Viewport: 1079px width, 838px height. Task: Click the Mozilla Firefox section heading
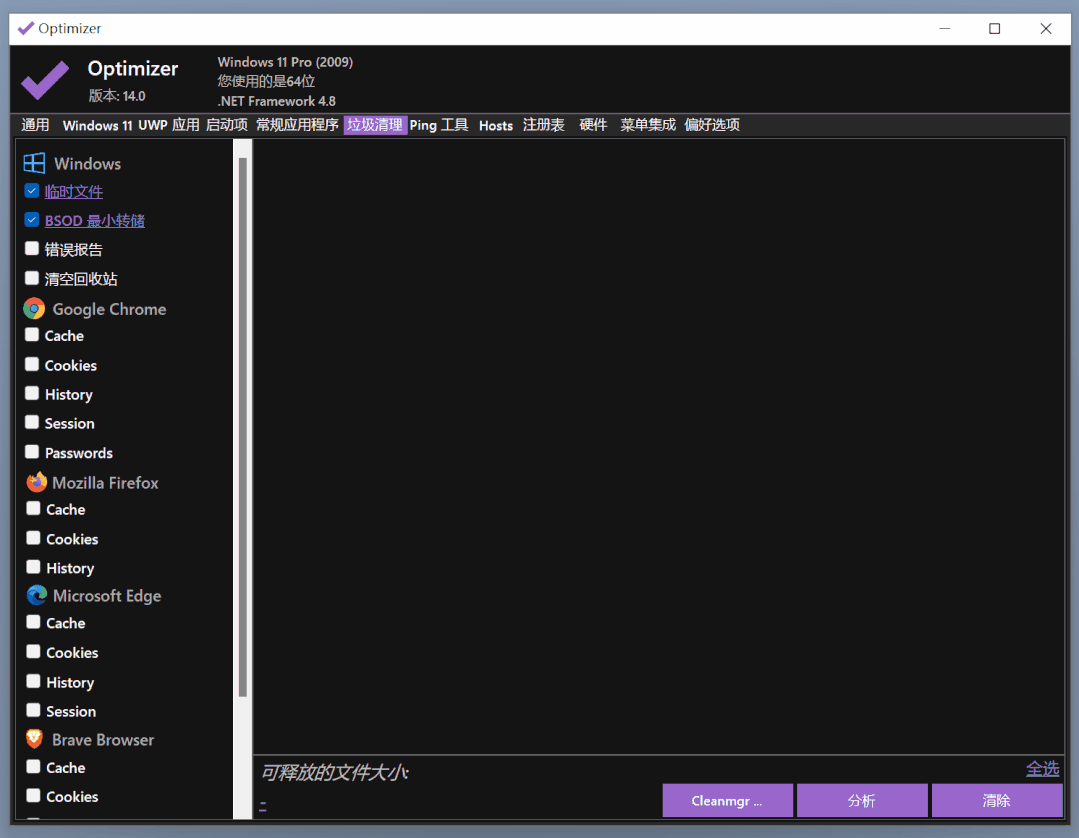105,483
